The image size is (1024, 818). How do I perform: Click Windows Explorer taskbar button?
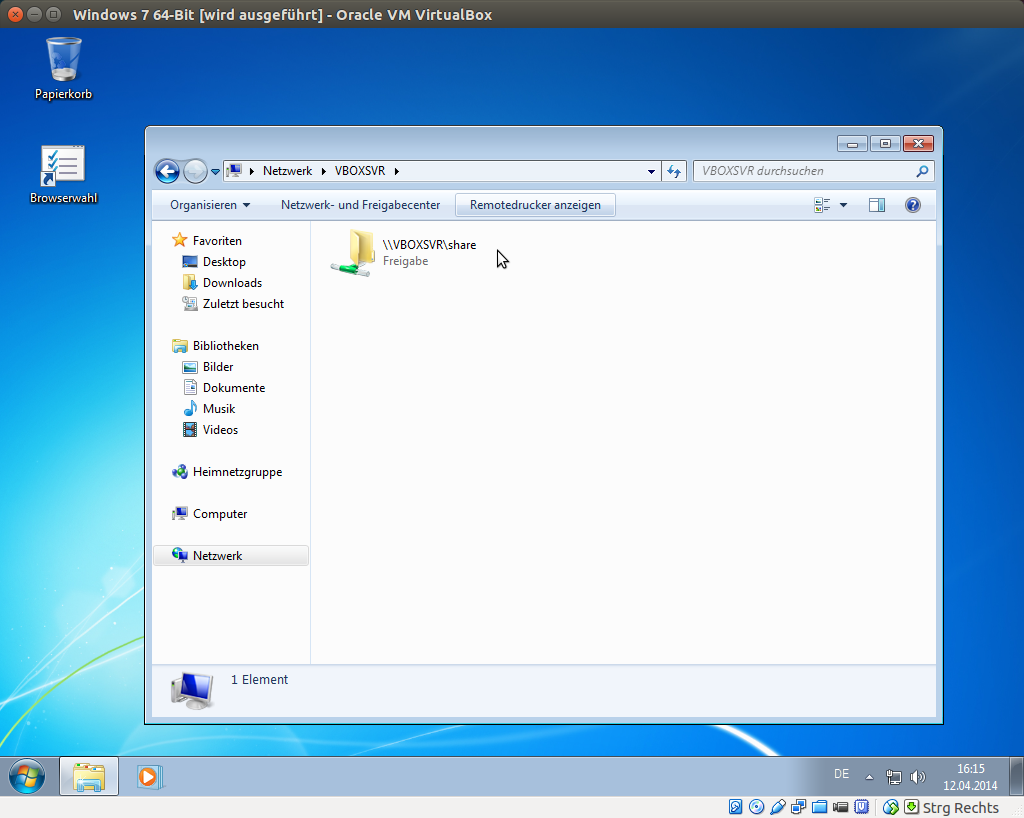89,776
